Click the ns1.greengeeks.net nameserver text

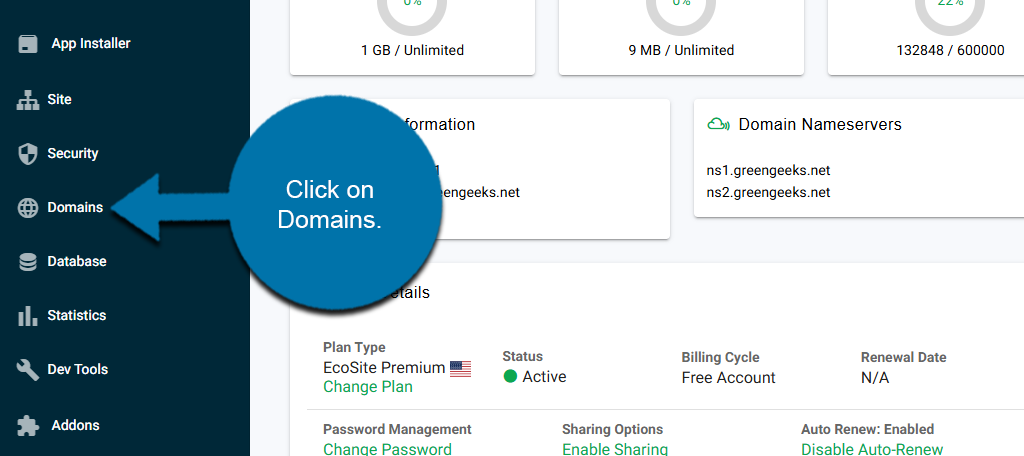[768, 171]
